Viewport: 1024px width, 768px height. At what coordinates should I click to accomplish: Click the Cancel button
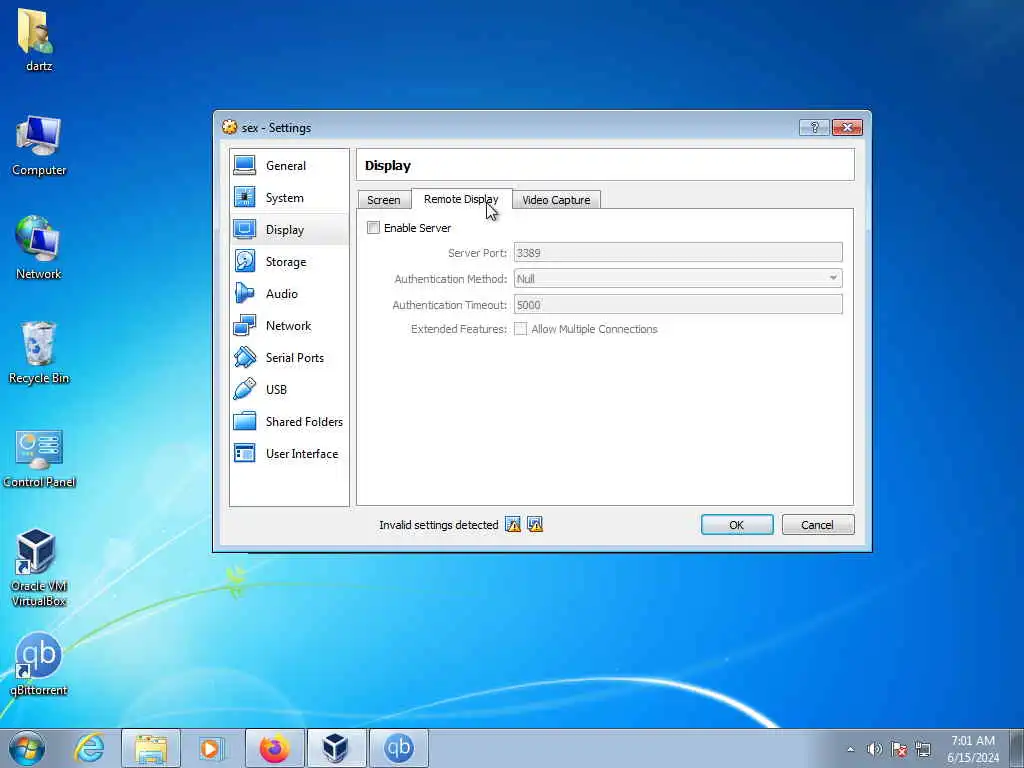point(817,524)
